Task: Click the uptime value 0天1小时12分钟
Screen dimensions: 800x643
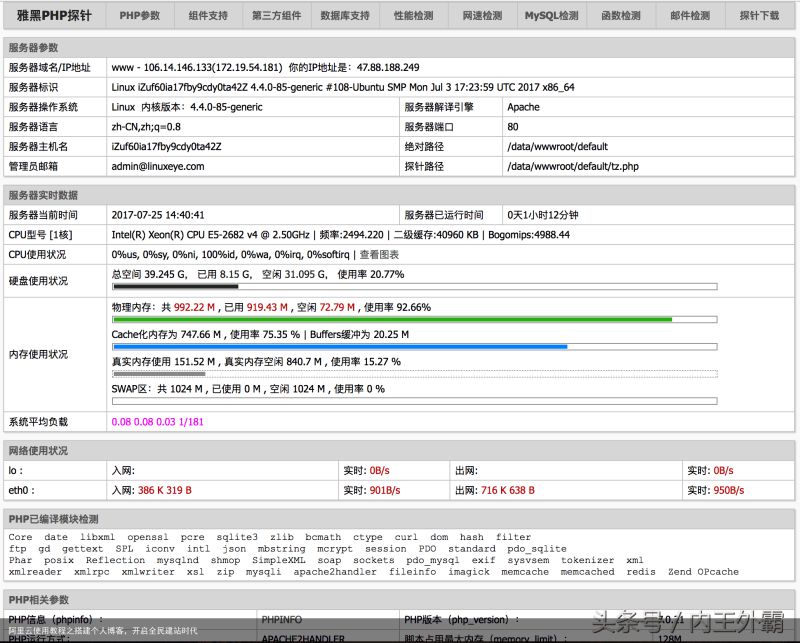Action: point(543,215)
